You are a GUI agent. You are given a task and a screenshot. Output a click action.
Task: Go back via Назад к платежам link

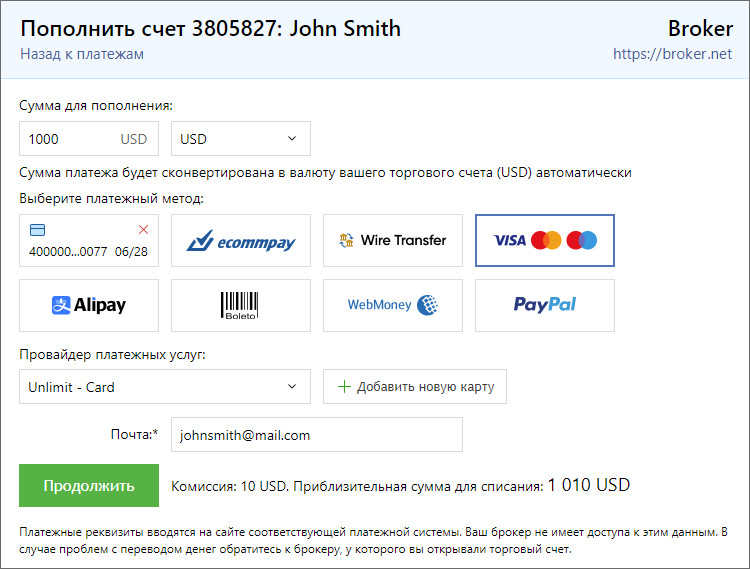point(82,54)
